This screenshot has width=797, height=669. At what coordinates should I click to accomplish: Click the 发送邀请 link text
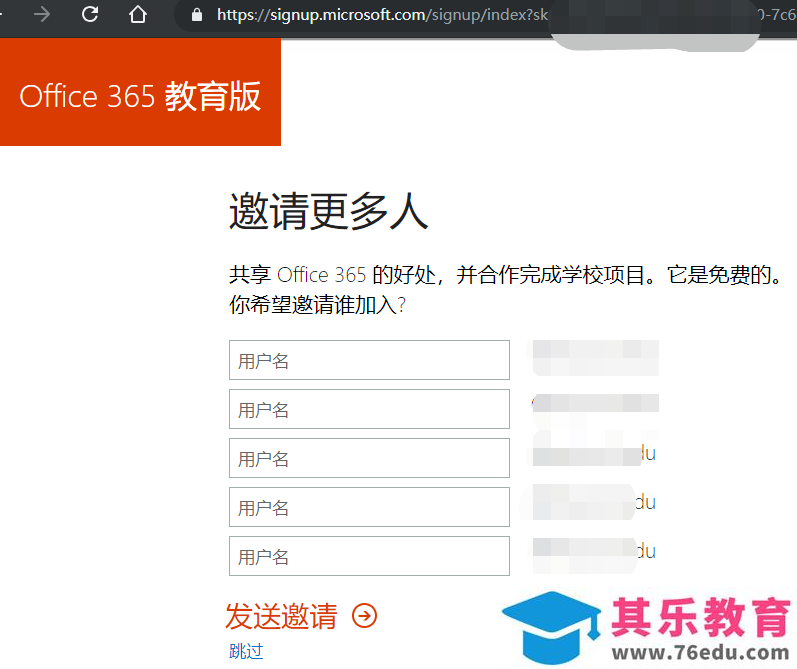pos(281,616)
